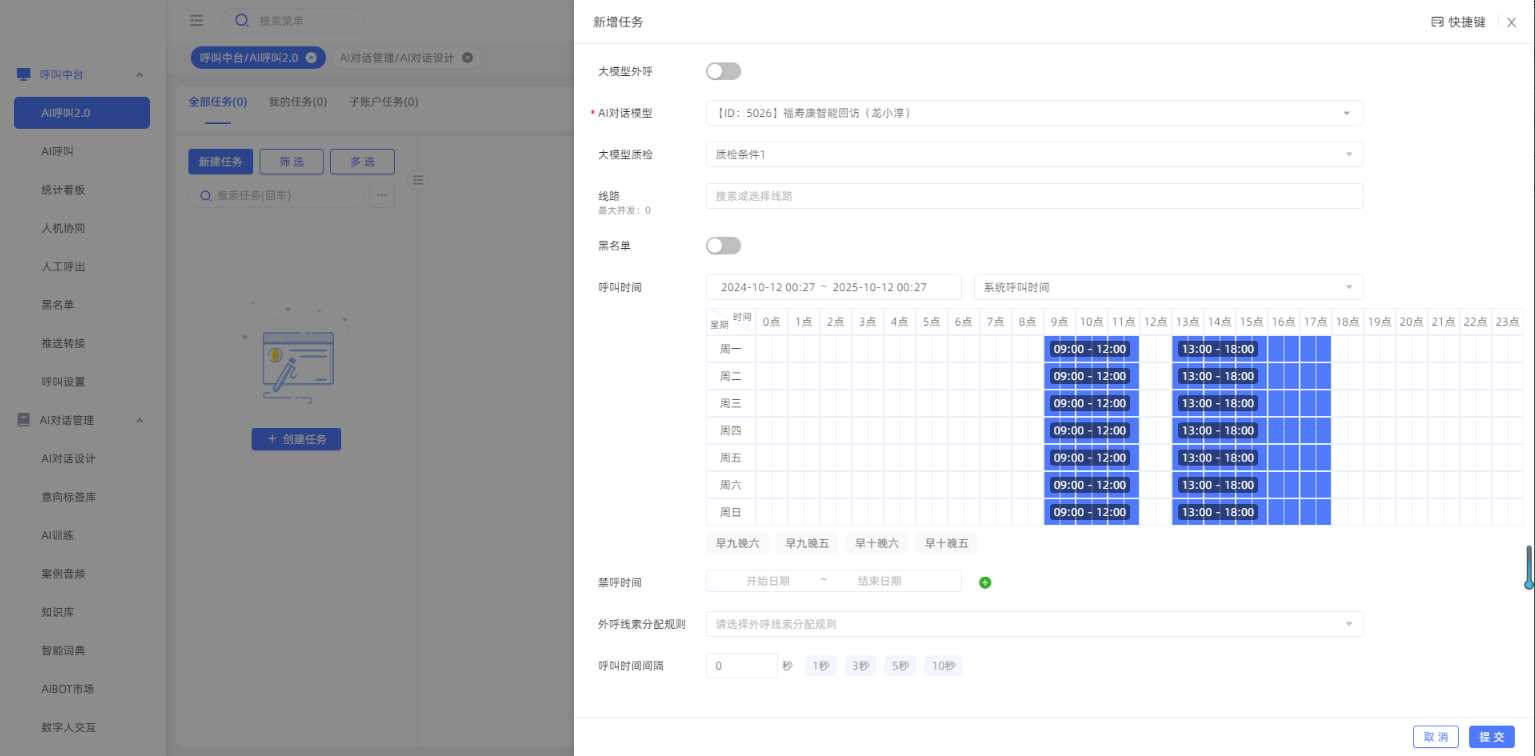This screenshot has height=756, width=1535.
Task: Click the menu collapse icon in top bar
Action: click(x=196, y=20)
